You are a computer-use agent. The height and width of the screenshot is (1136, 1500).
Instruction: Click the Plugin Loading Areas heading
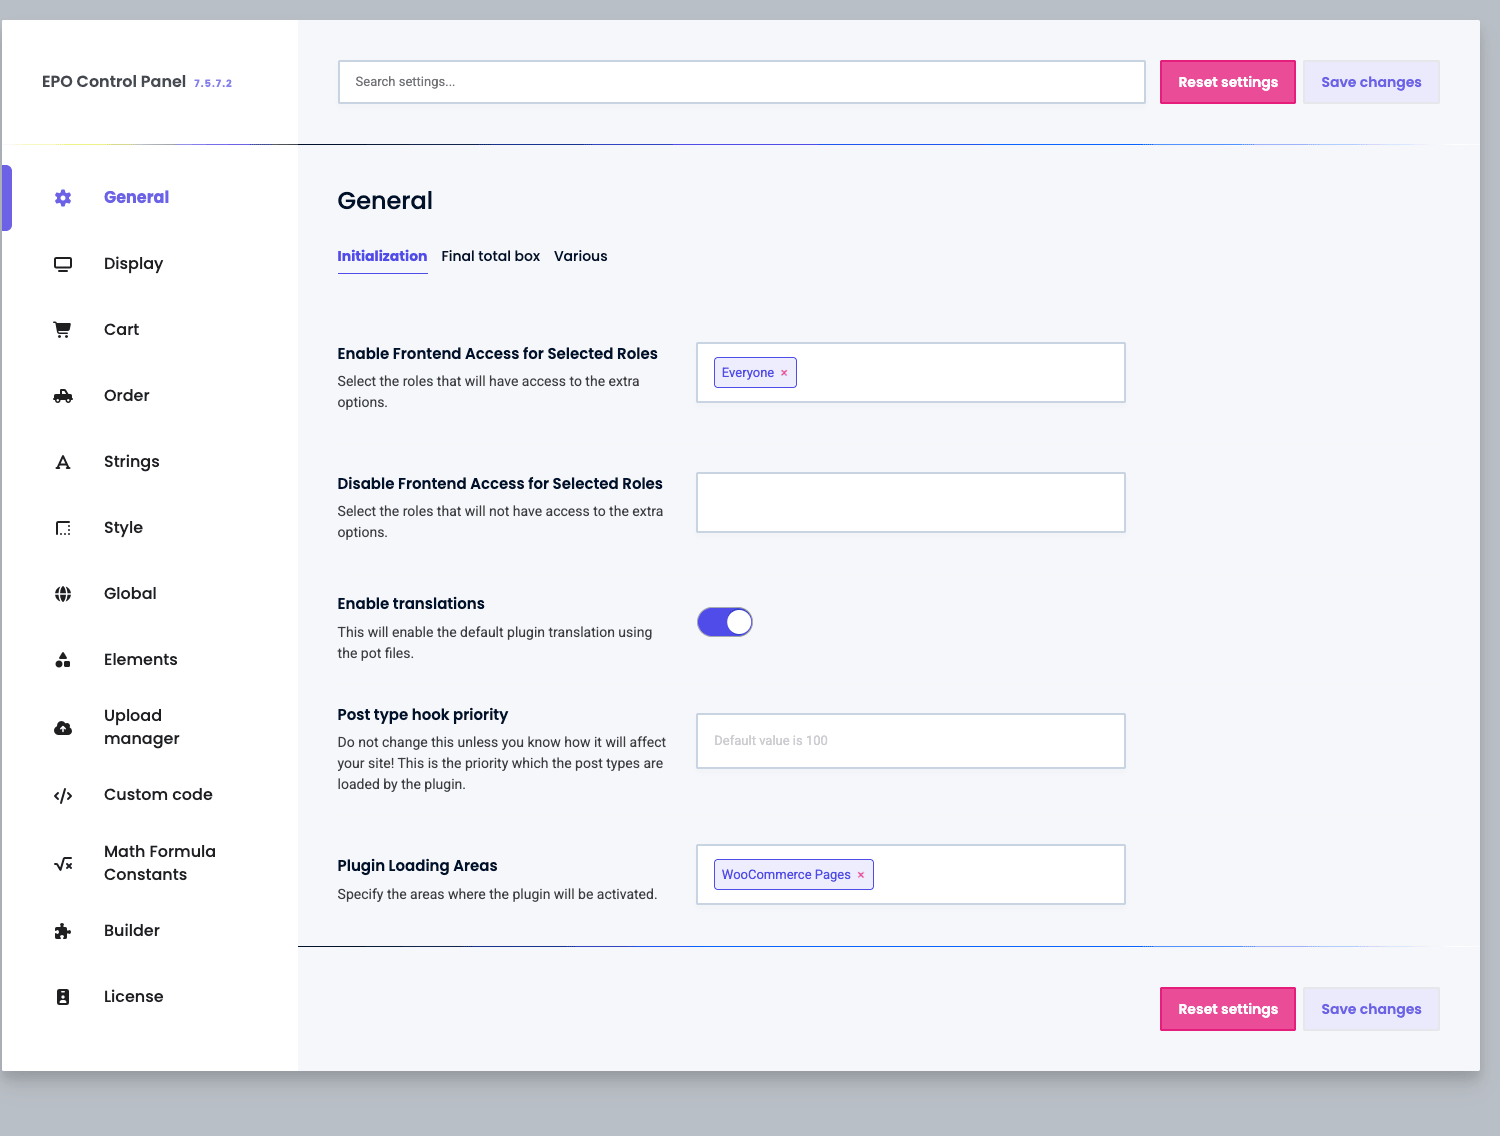[x=417, y=866]
